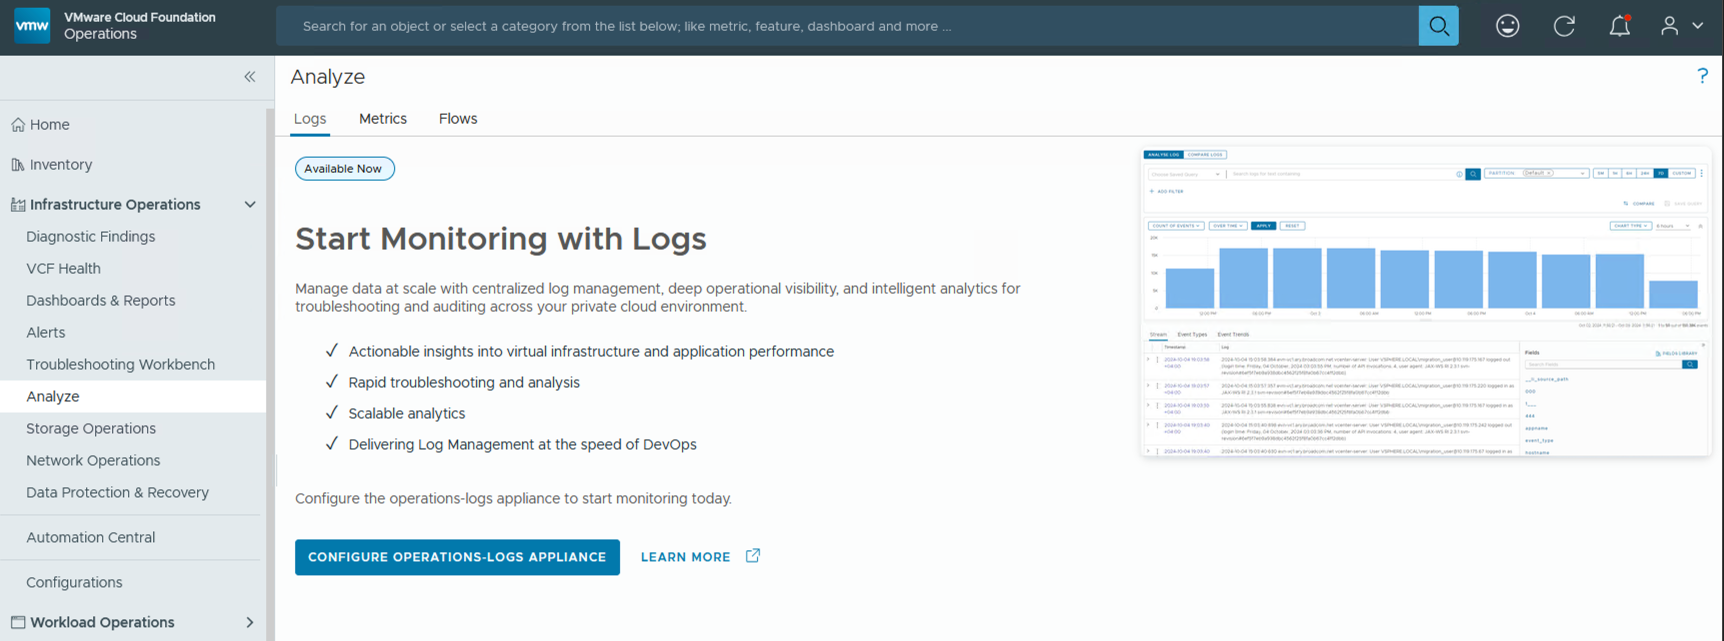Image resolution: width=1724 pixels, height=641 pixels.
Task: Click the logs preview thumbnail image
Action: (x=1425, y=302)
